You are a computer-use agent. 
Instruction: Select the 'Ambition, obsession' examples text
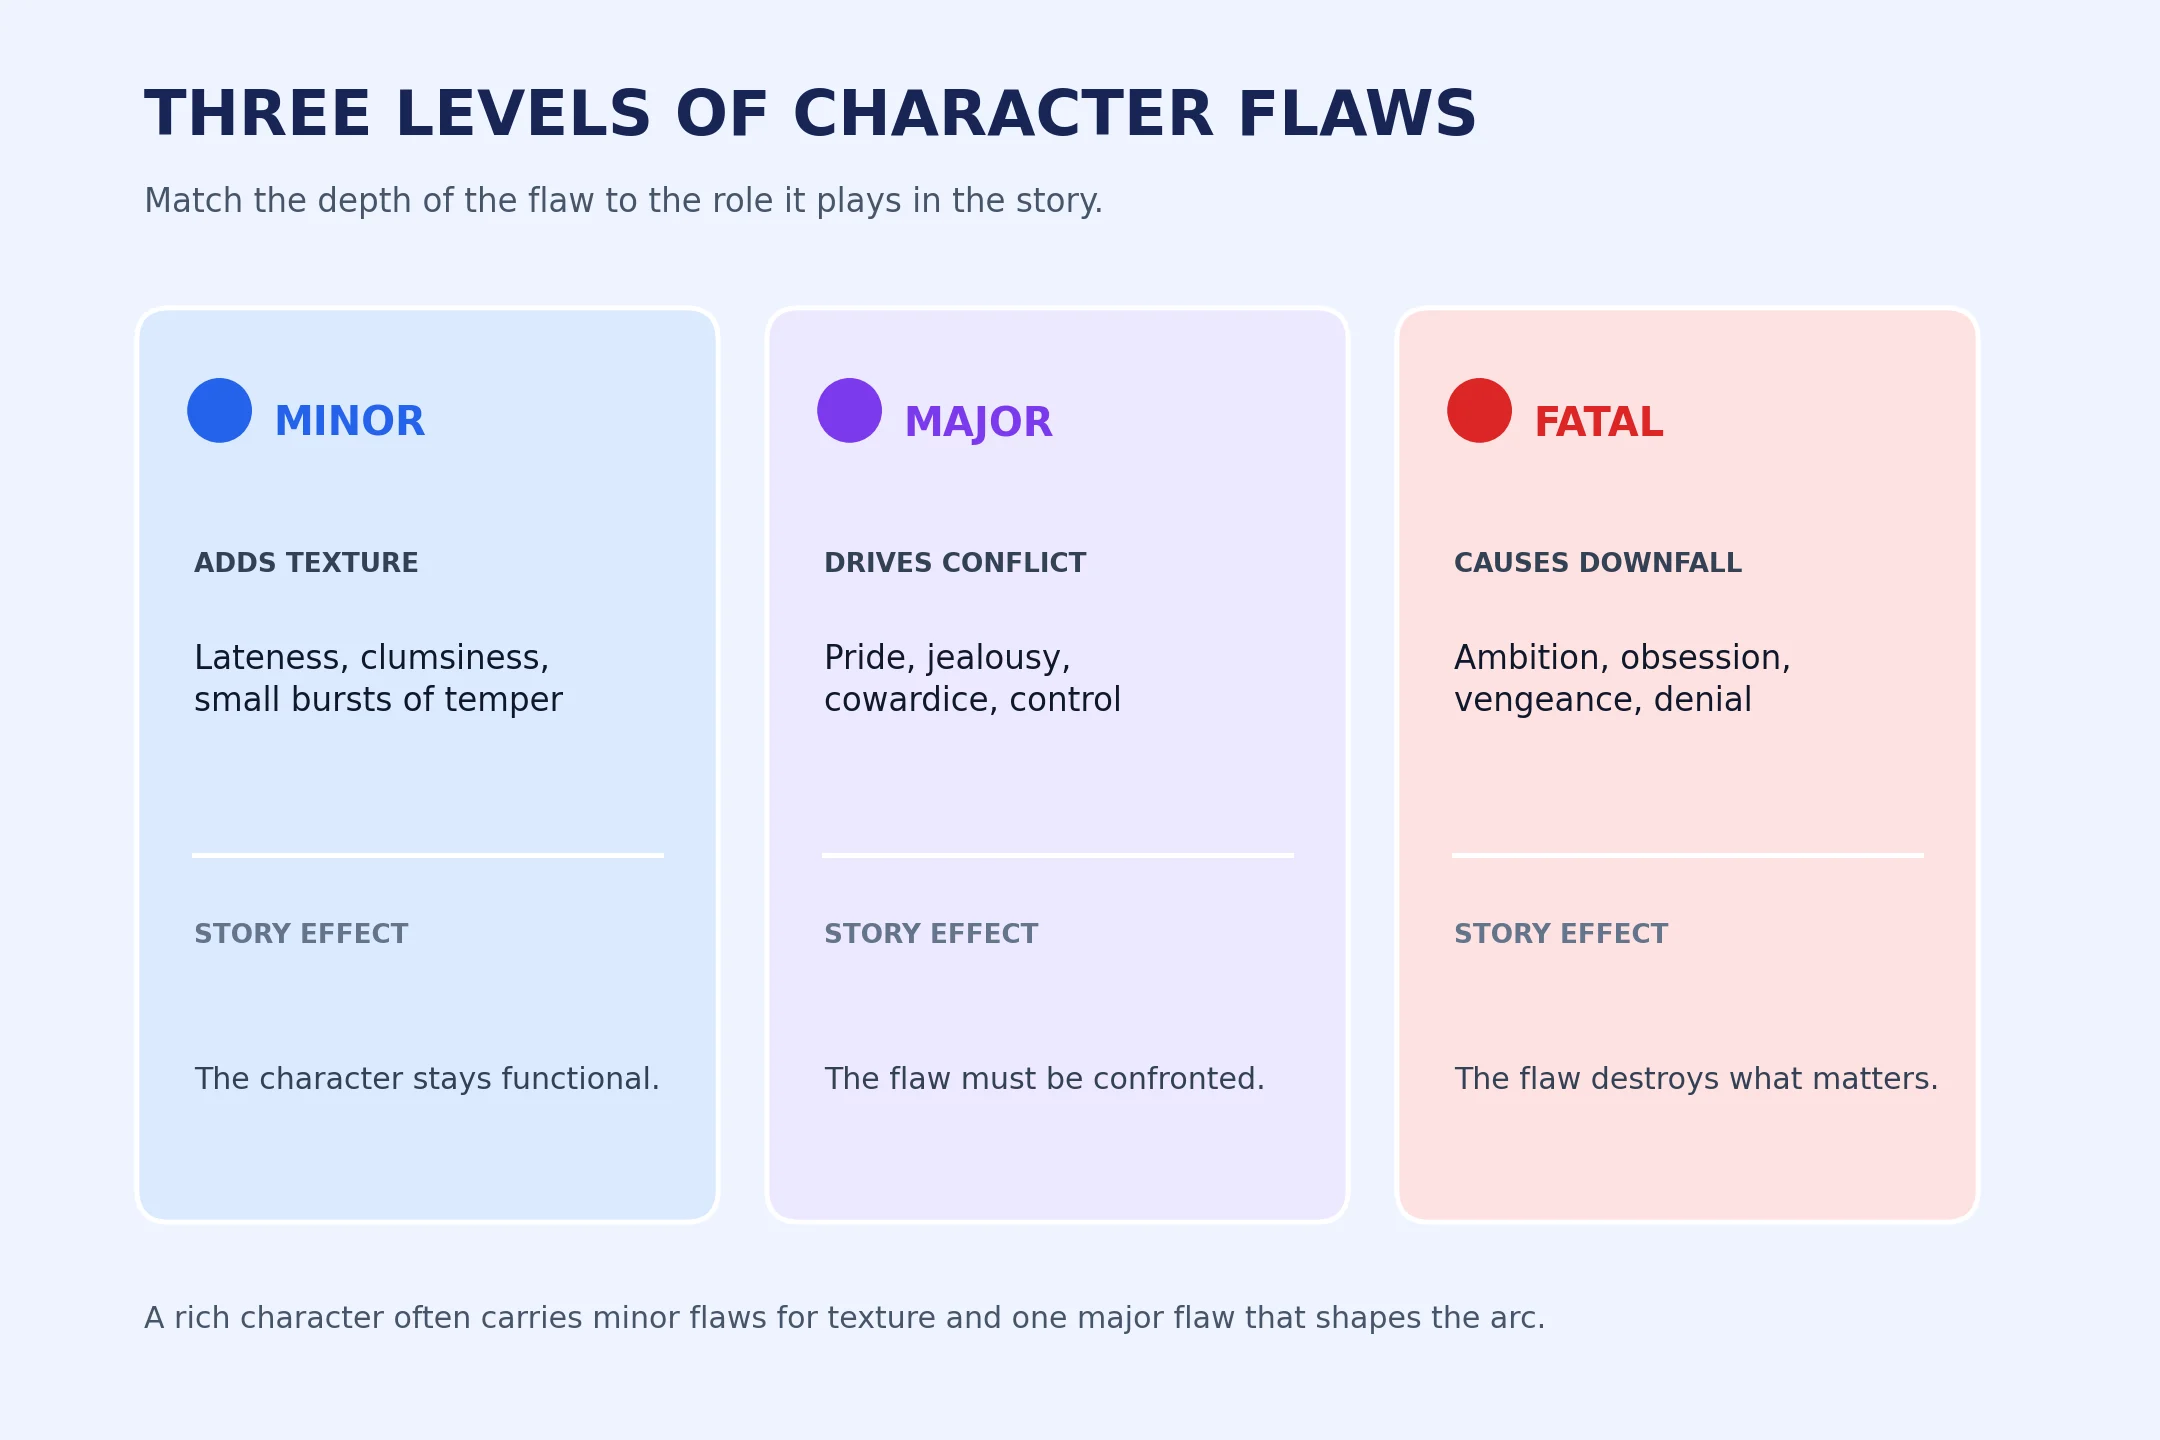pos(1622,678)
